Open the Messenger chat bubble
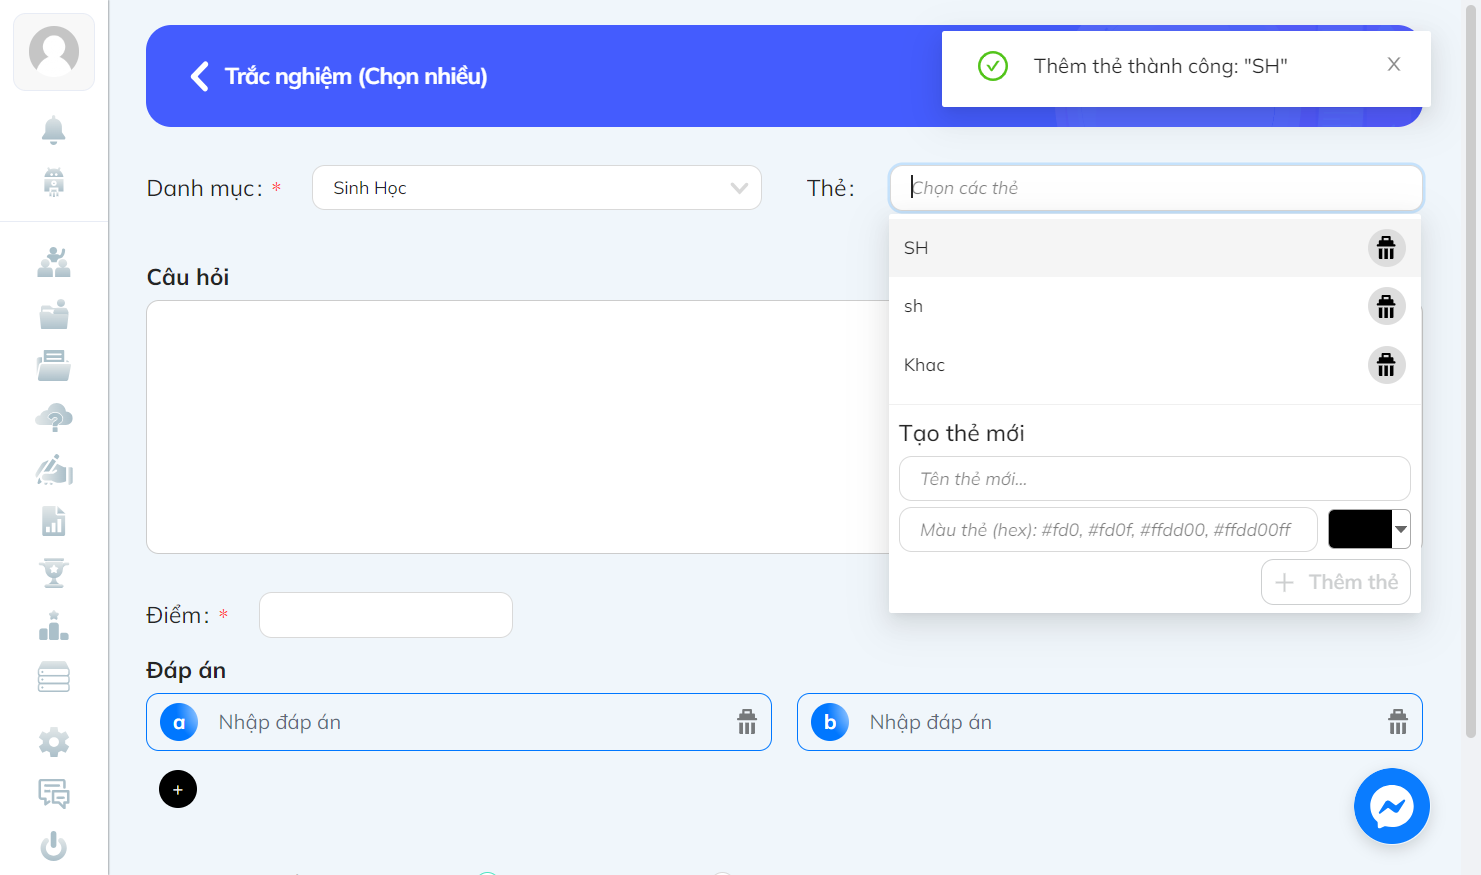This screenshot has height=875, width=1481. coord(1392,806)
